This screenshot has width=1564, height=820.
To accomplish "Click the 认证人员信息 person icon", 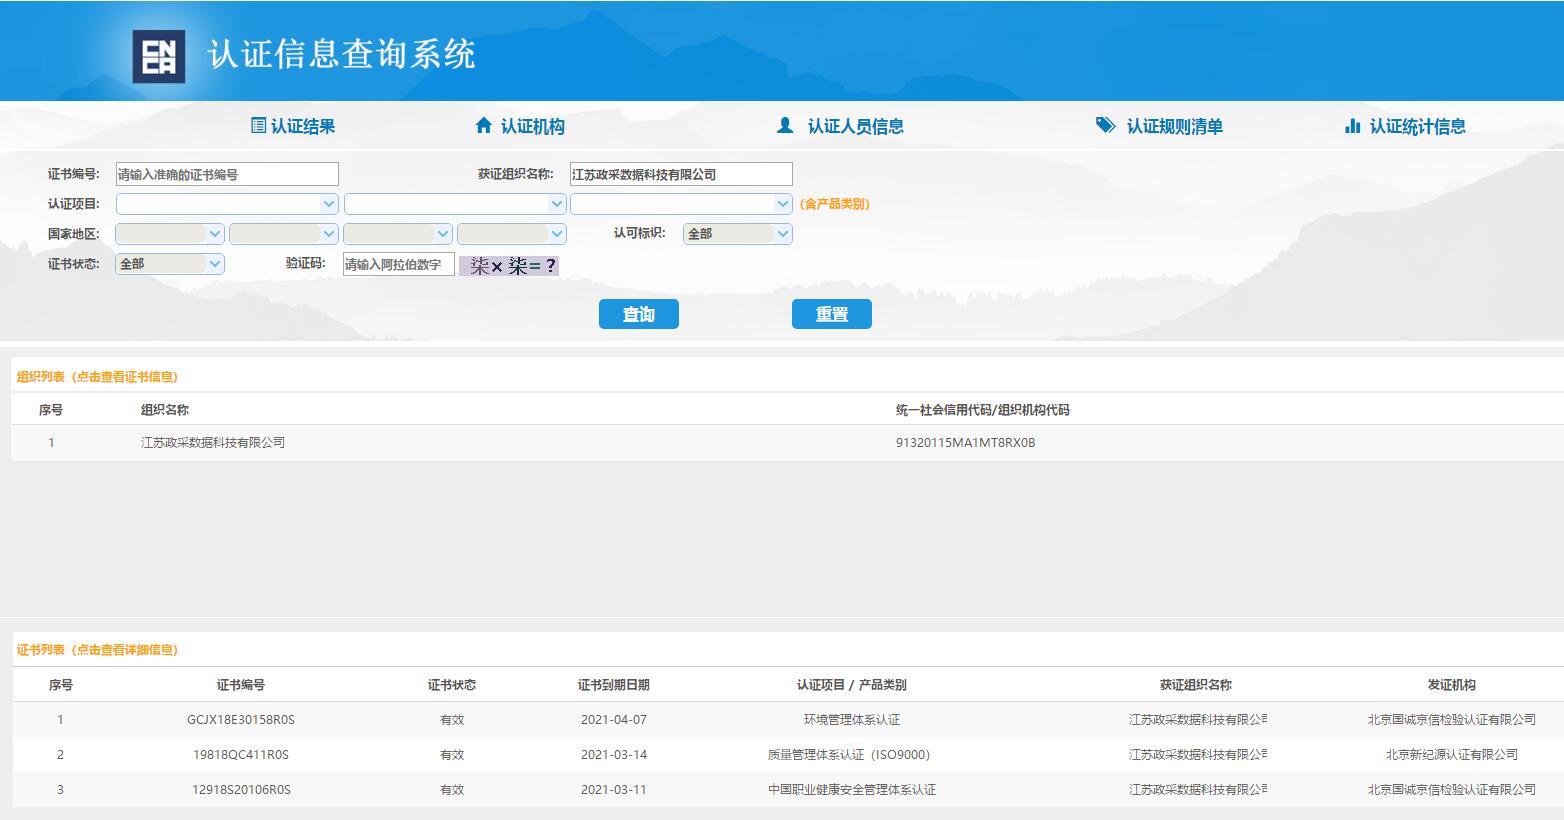I will 785,126.
